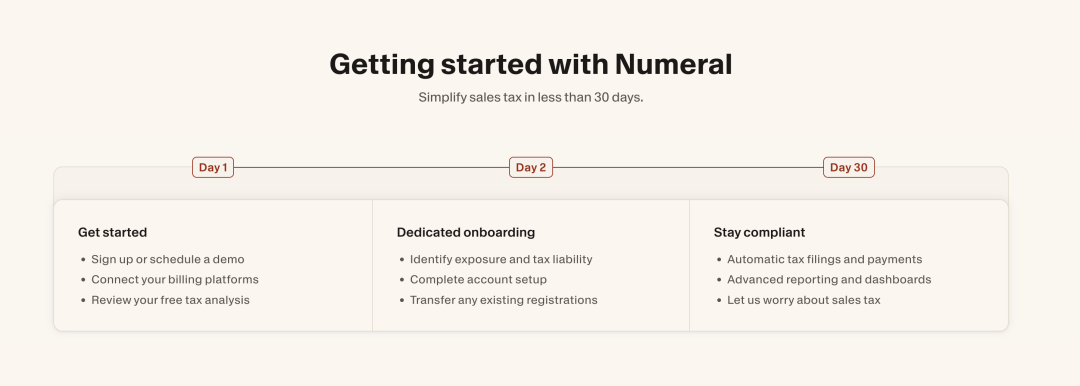This screenshot has width=1080, height=386.
Task: Select Transfer any existing registrations item
Action: coord(503,301)
